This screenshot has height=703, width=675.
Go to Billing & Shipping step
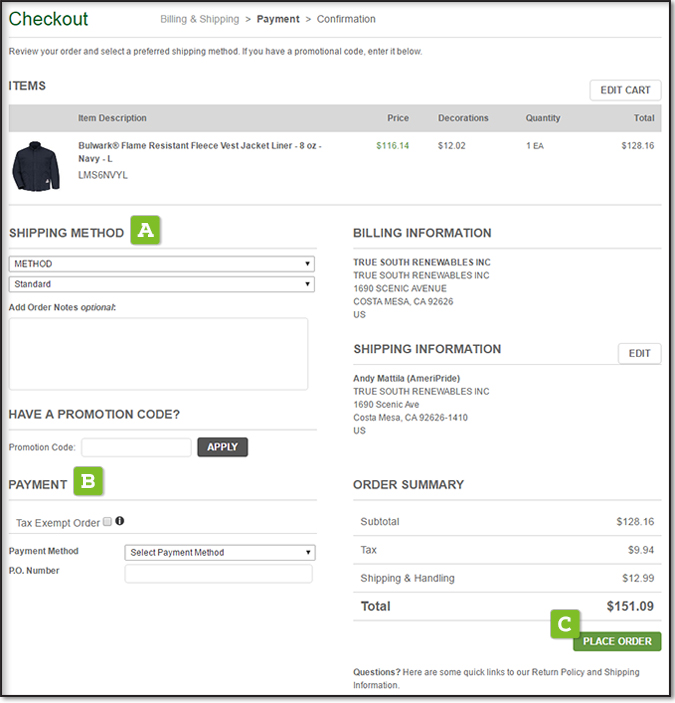point(199,19)
